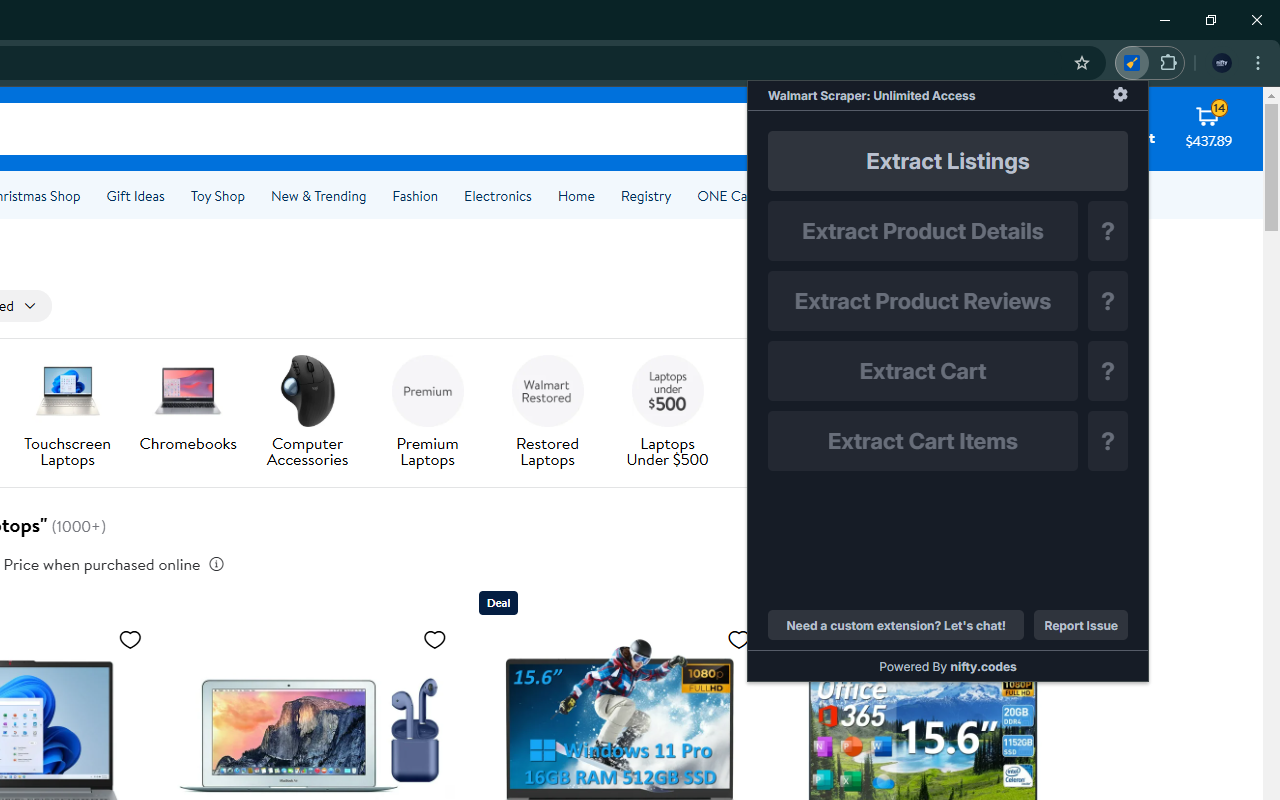Open the Fashion nav menu
Image resolution: width=1280 pixels, height=800 pixels.
click(x=415, y=196)
